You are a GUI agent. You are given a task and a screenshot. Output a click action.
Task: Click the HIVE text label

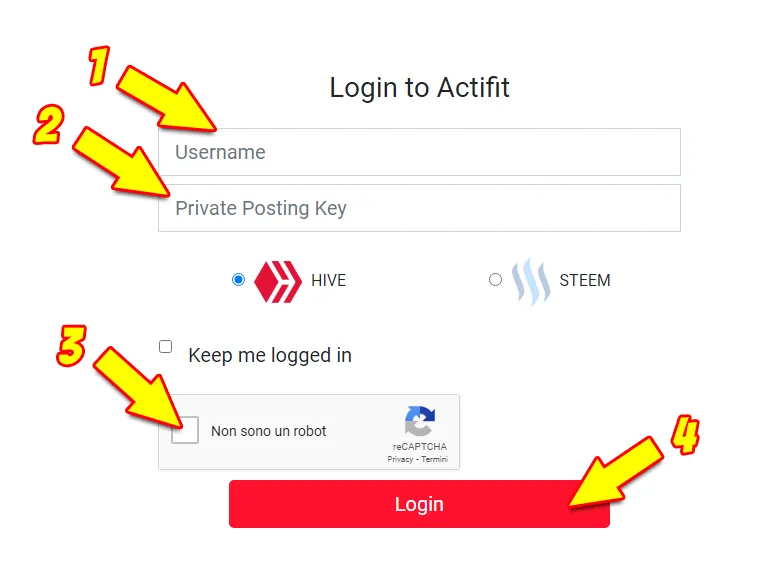[328, 281]
